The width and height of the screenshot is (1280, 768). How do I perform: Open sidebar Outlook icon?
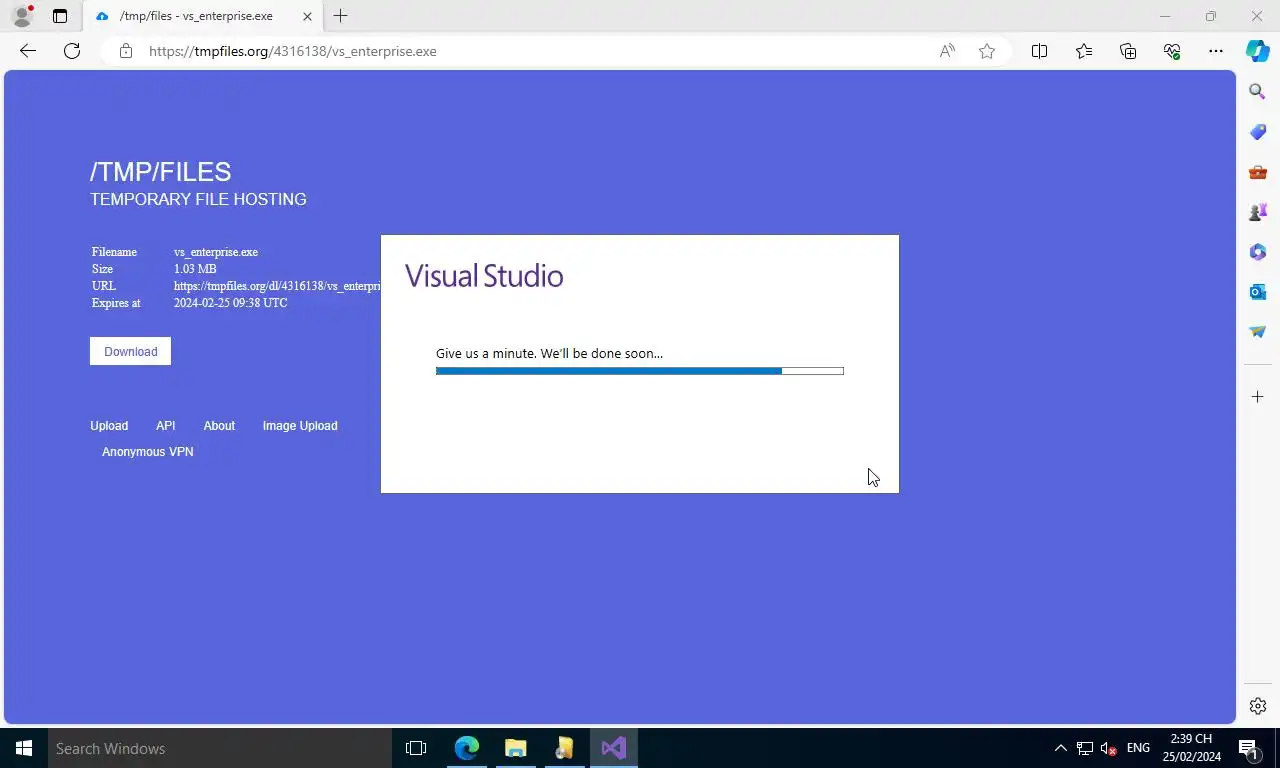1258,292
